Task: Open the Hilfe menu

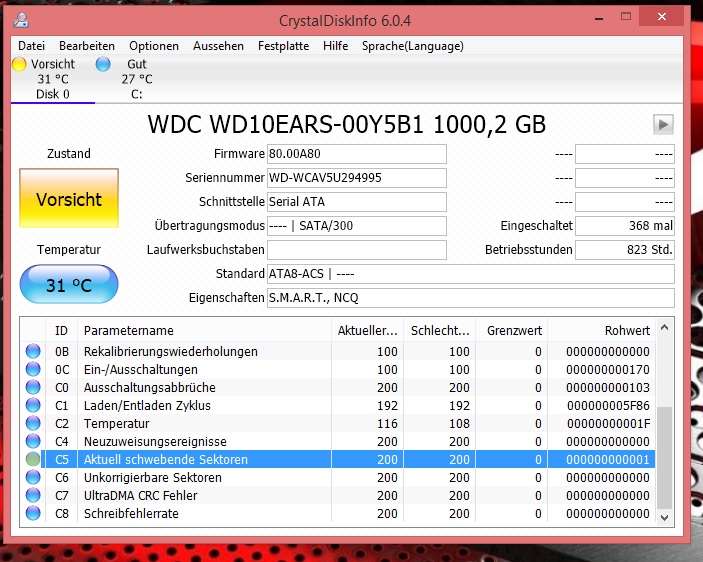Action: tap(335, 46)
